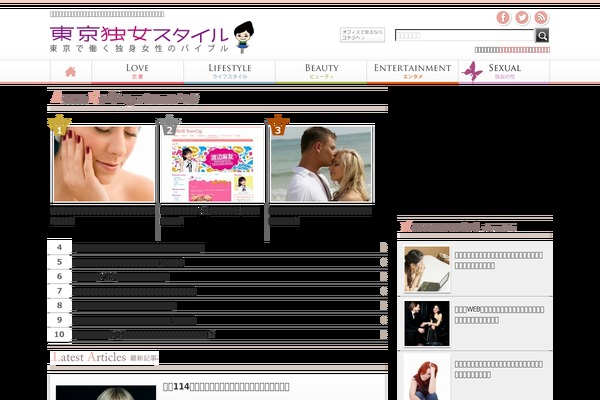Image resolution: width=600 pixels, height=400 pixels.
Task: Open the rank 5 article title
Action: coord(129,262)
